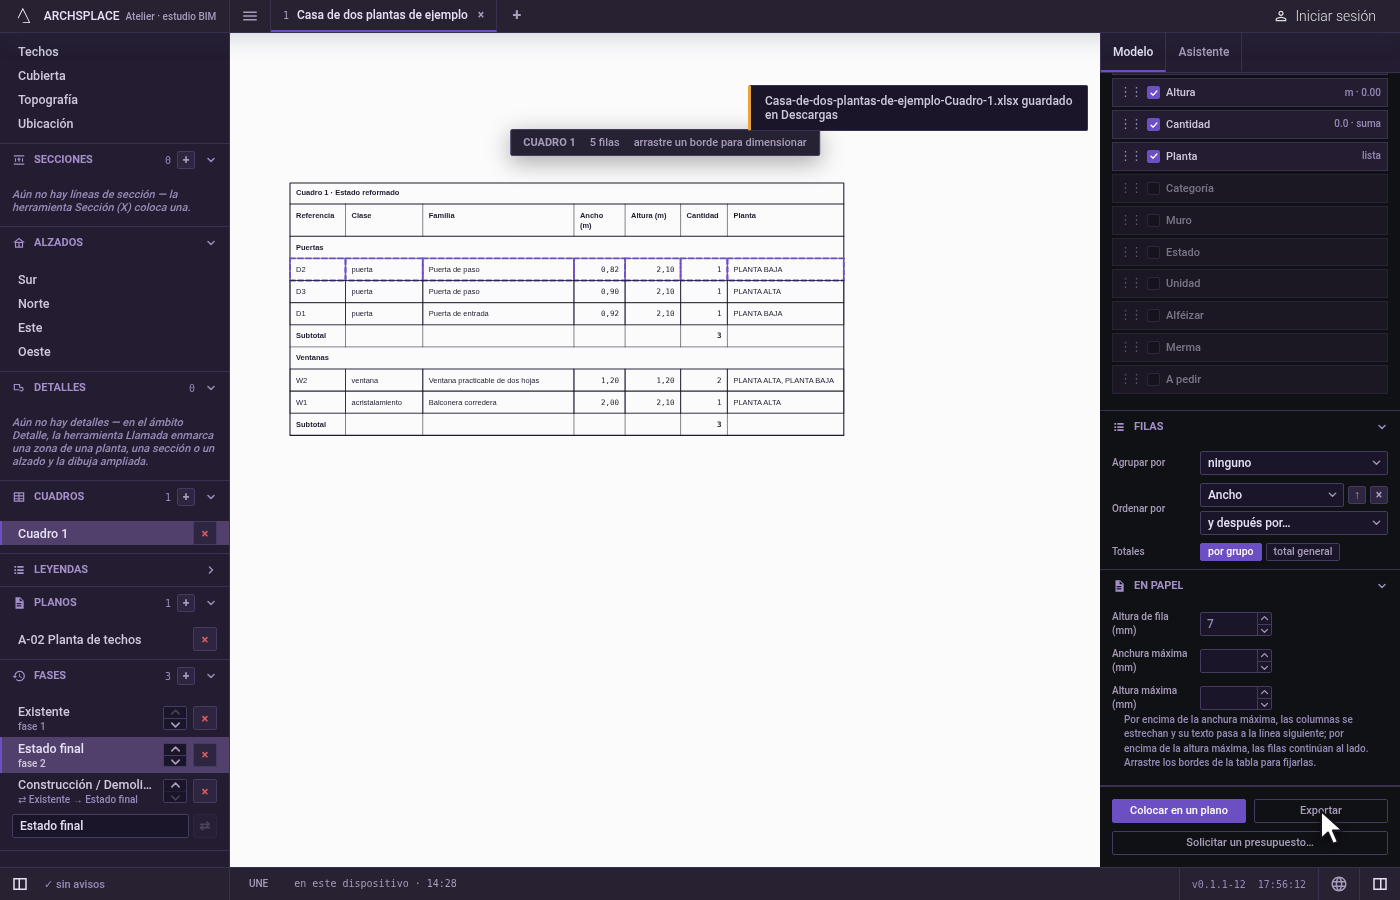Delete the Existente phase
1400x900 pixels.
(x=205, y=719)
